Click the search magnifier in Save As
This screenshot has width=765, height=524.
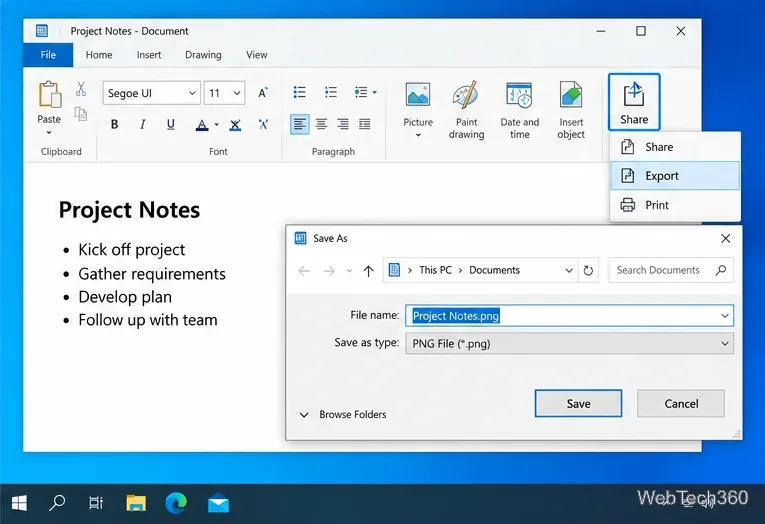tap(721, 270)
